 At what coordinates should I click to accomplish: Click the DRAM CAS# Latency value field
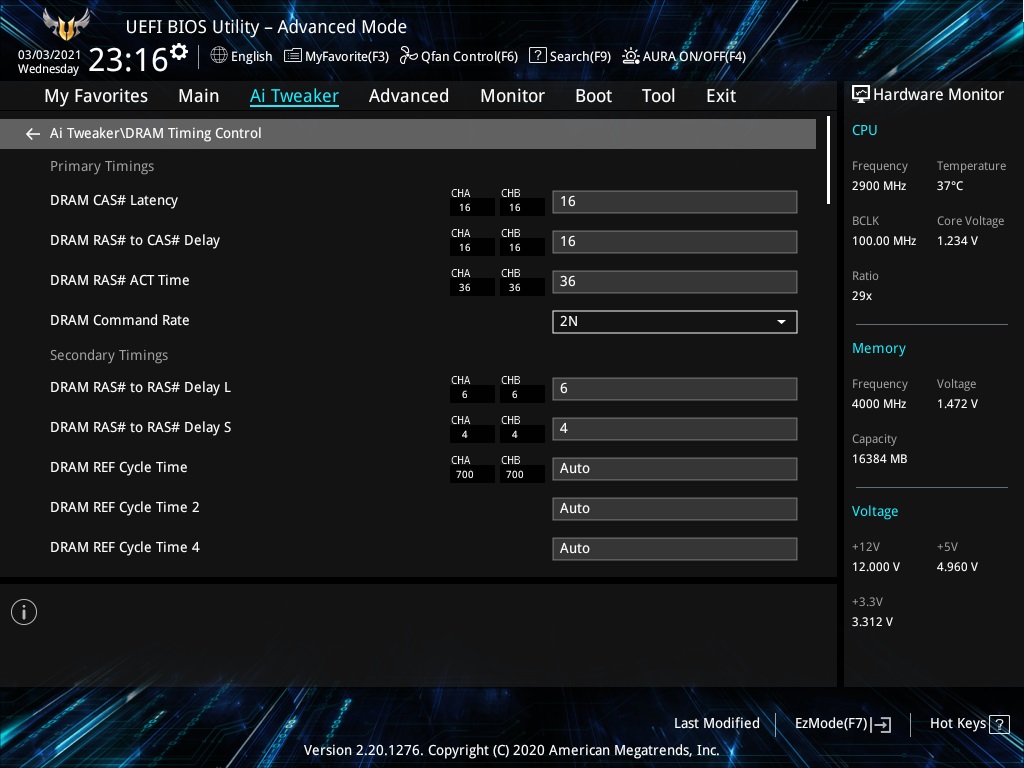tap(675, 202)
